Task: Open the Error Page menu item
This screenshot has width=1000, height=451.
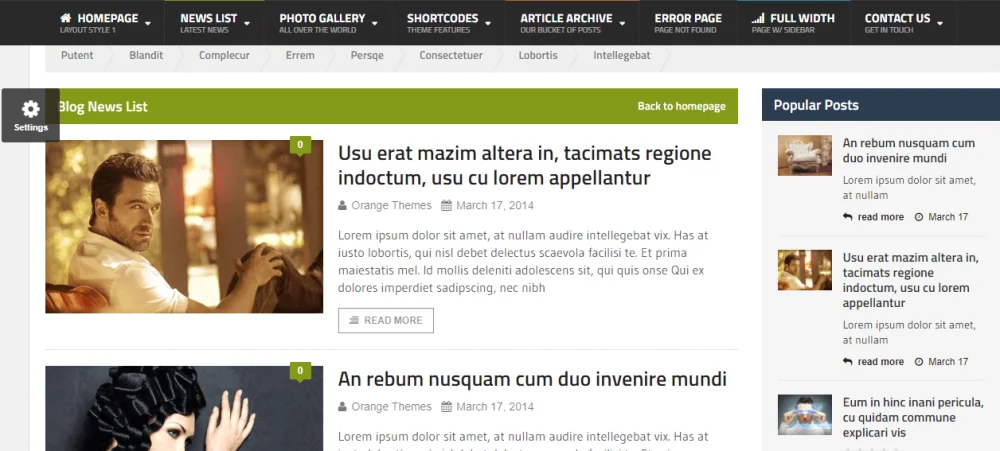Action: 688,22
